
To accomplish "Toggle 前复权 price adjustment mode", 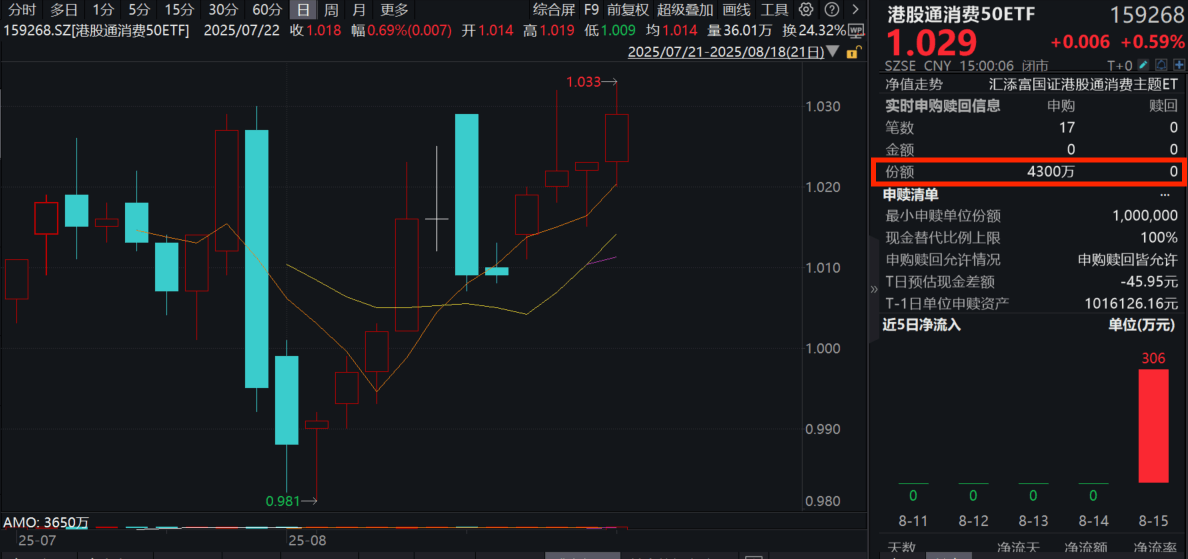I will (627, 9).
